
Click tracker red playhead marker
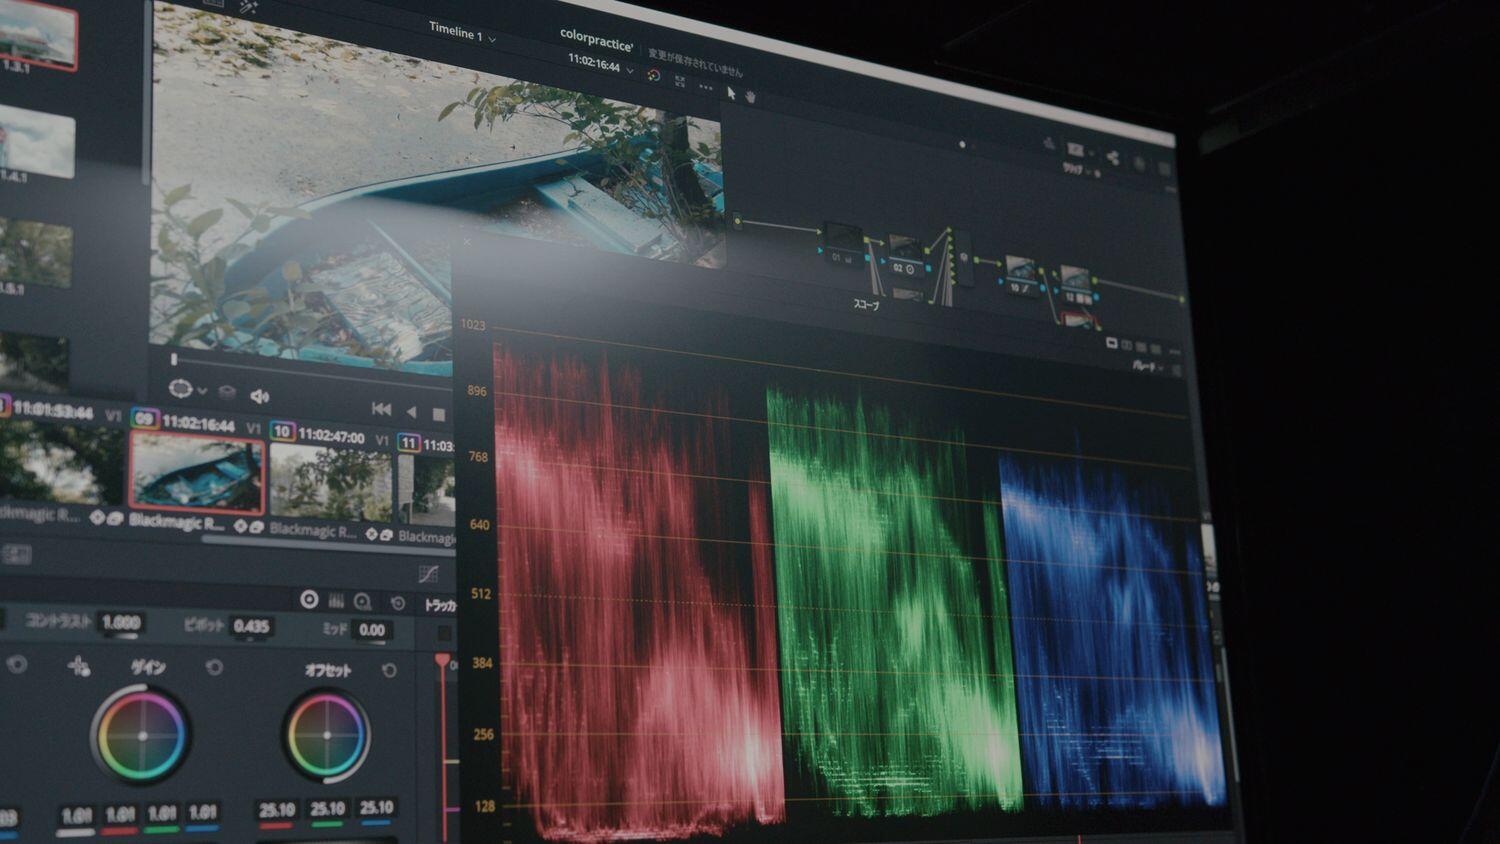[442, 661]
